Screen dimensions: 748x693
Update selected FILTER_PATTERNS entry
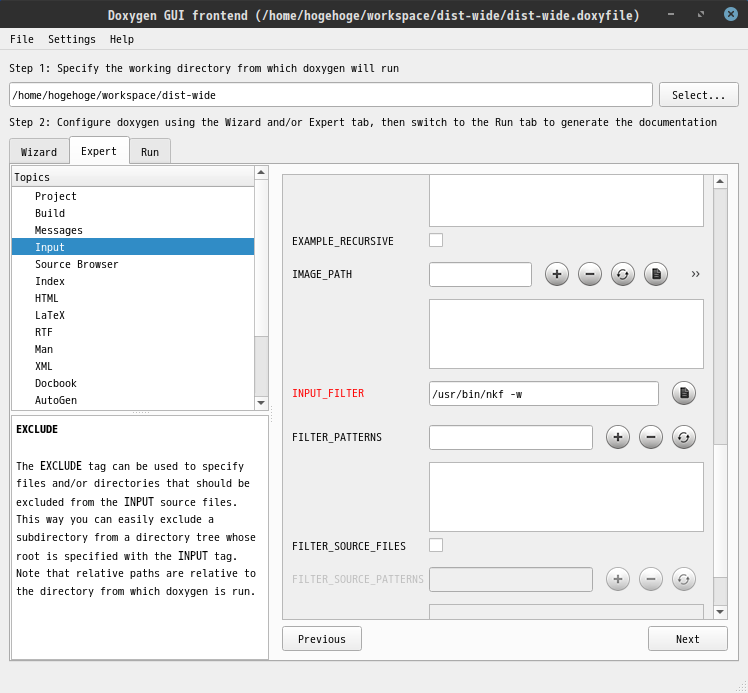pyautogui.click(x=684, y=437)
